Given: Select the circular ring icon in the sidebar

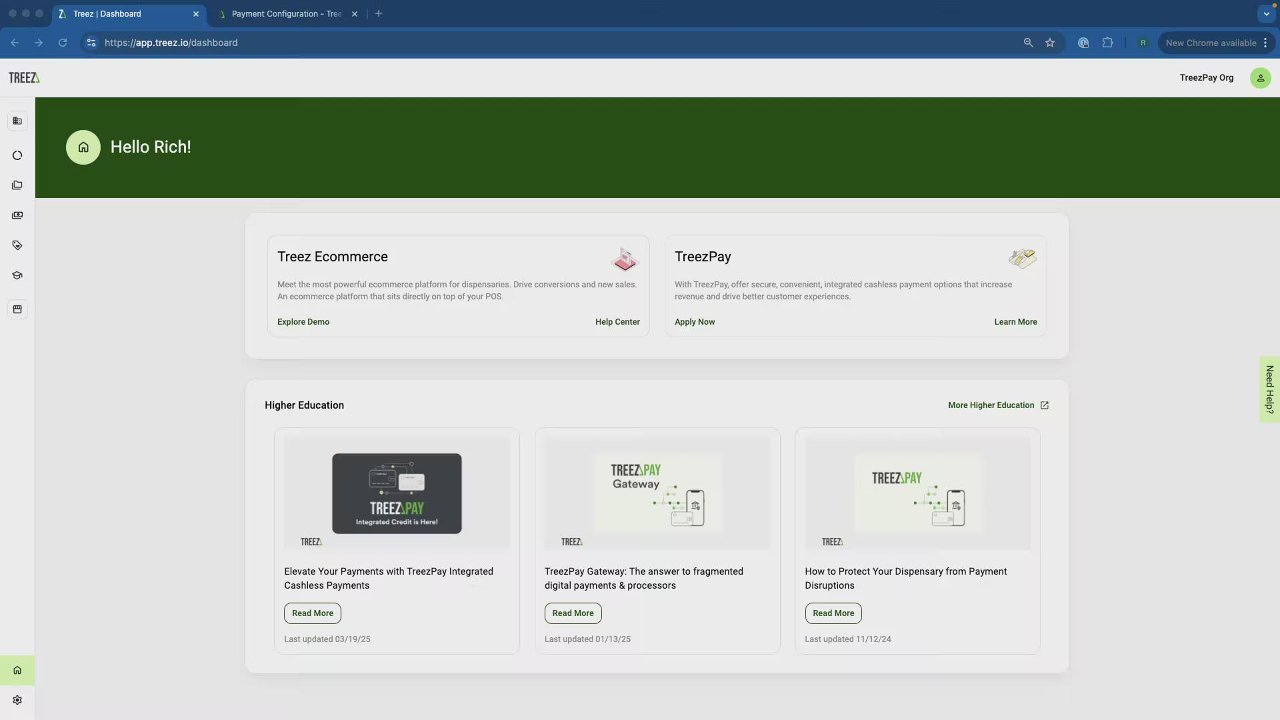Looking at the screenshot, I should (x=17, y=155).
